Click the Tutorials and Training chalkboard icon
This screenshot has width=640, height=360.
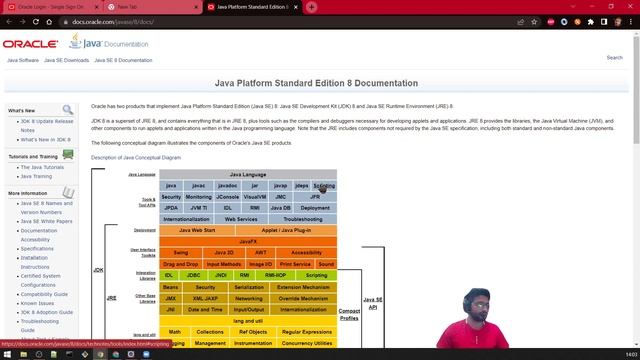(x=68, y=154)
